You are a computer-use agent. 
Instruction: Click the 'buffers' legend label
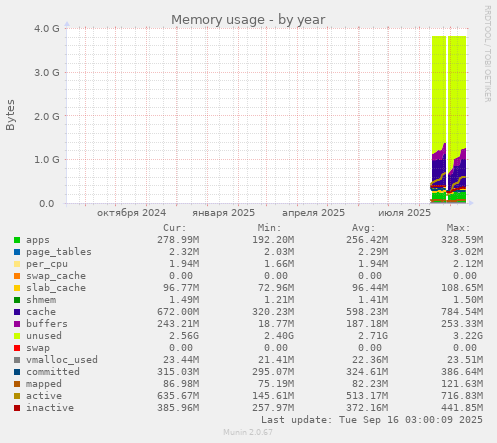click(47, 324)
